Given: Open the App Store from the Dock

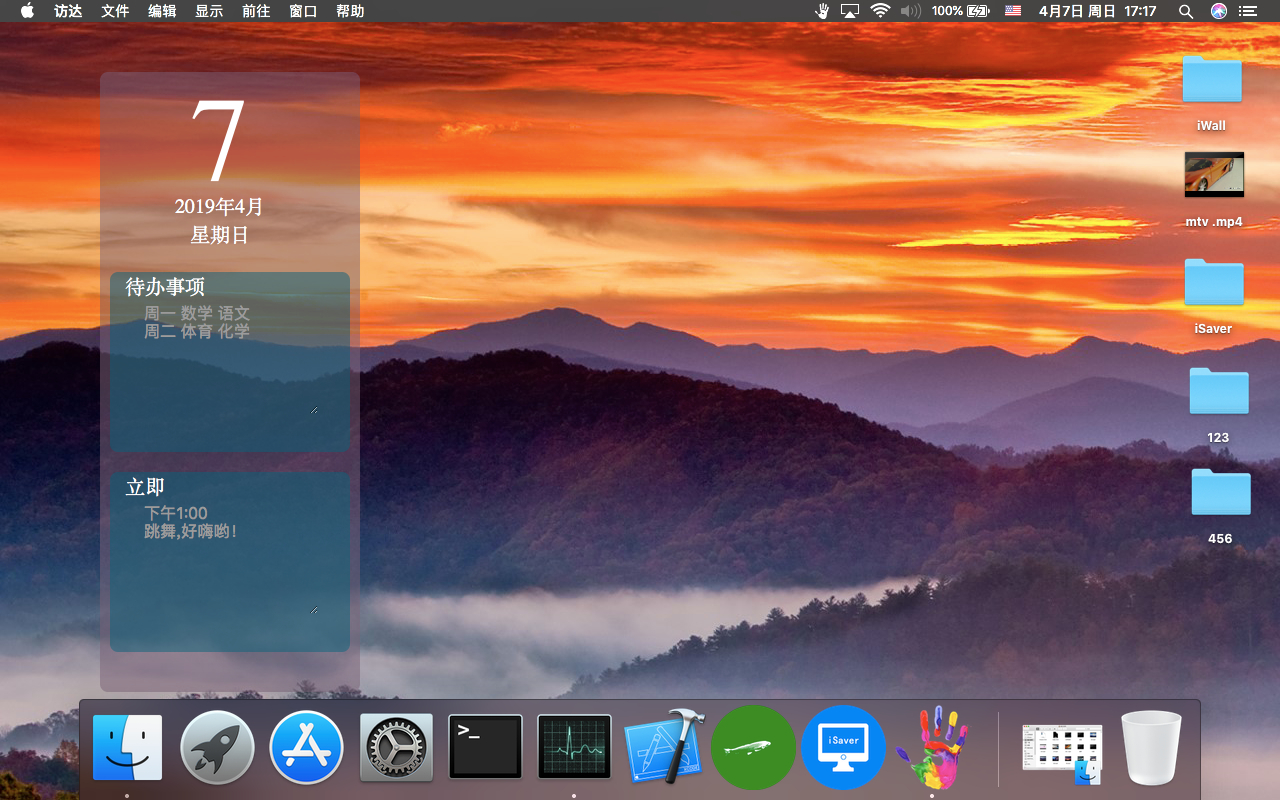Looking at the screenshot, I should click(306, 747).
